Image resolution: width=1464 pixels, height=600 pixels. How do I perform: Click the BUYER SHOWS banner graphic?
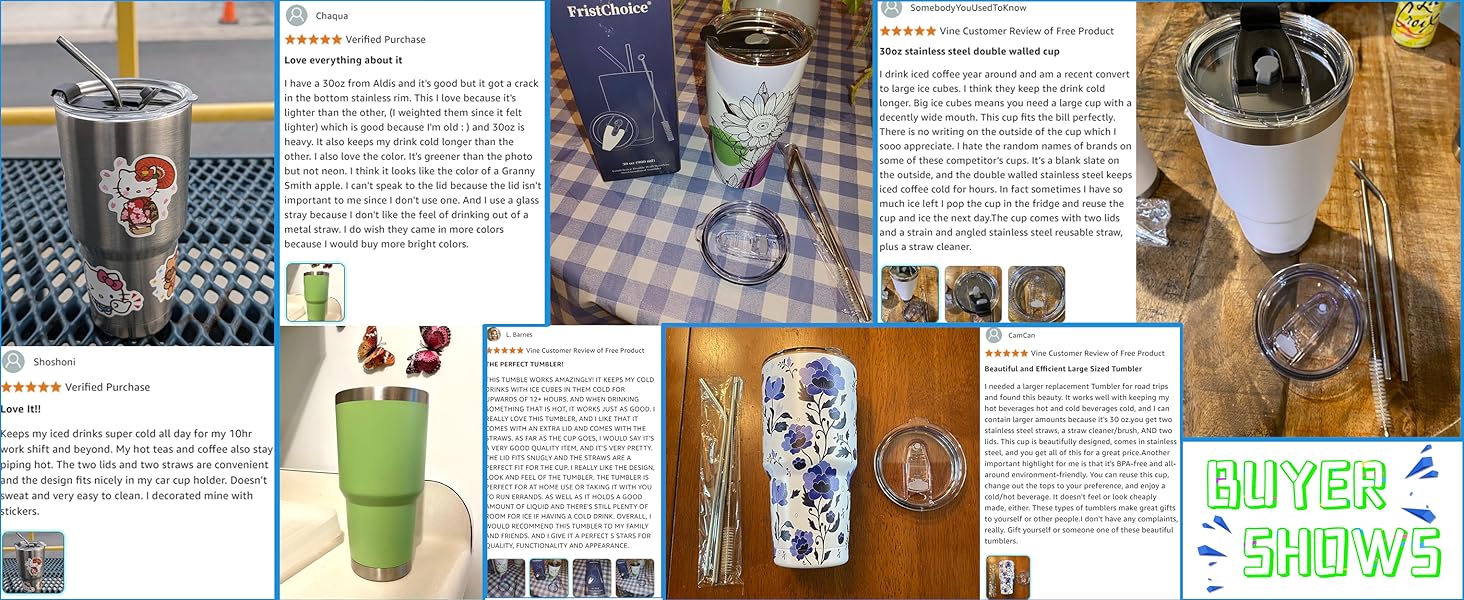point(1322,519)
